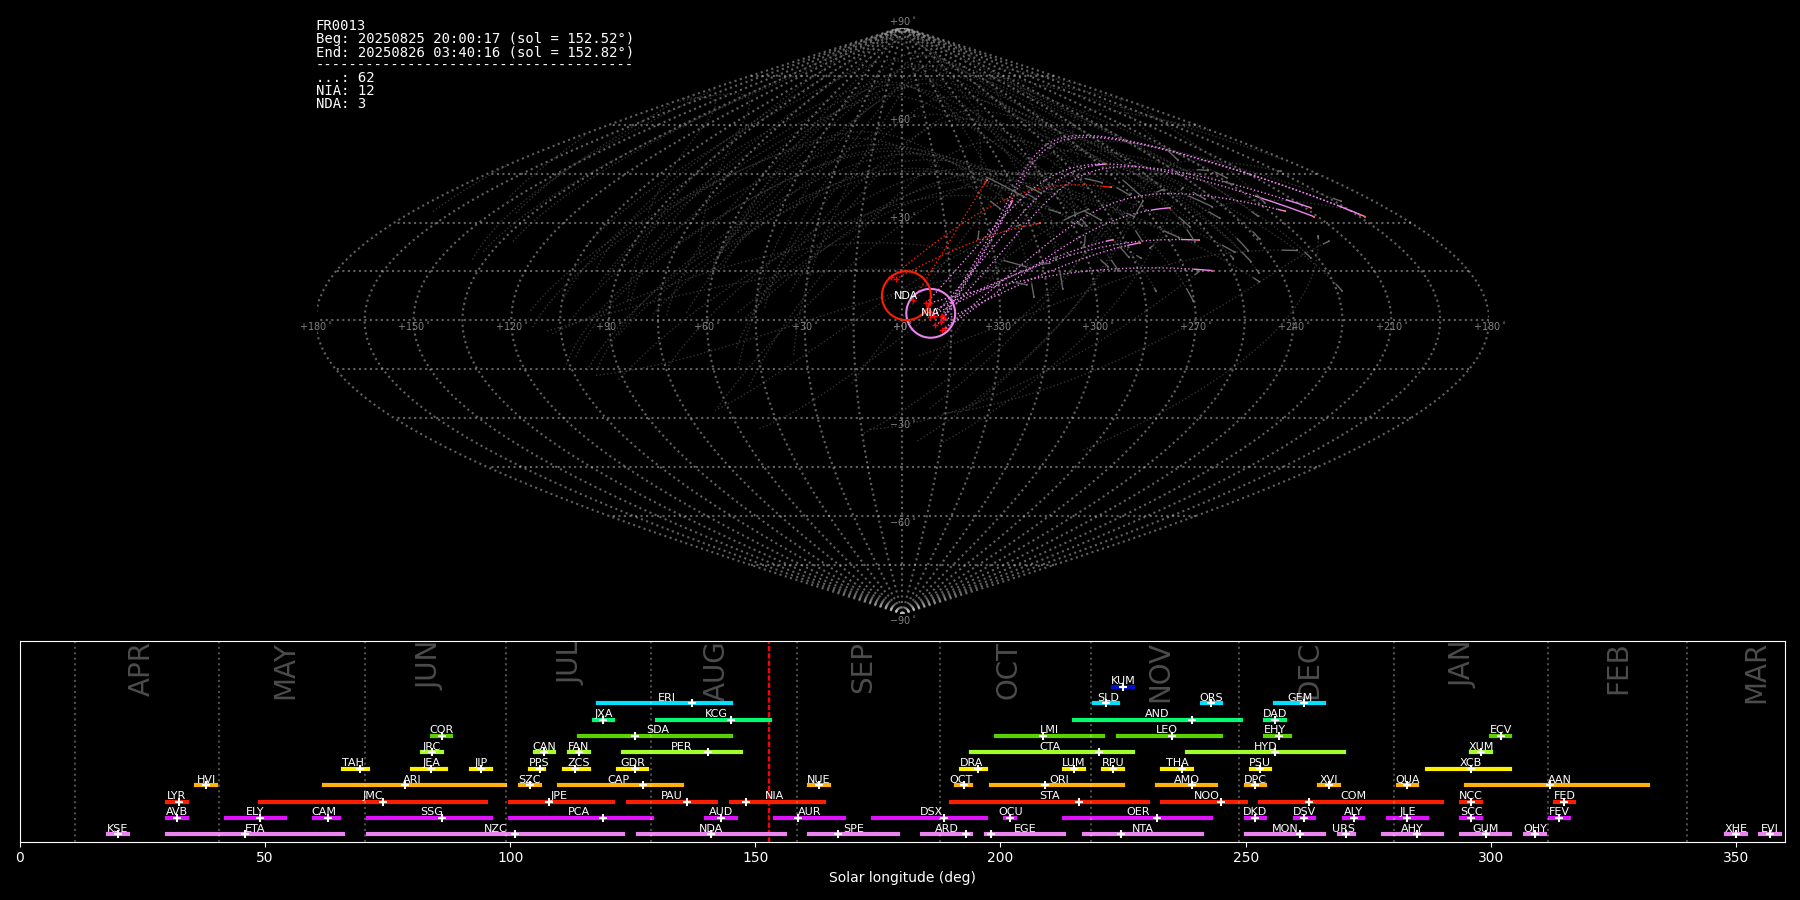1800x900 pixels.
Task: Click the AUR shower label
Action: point(809,812)
